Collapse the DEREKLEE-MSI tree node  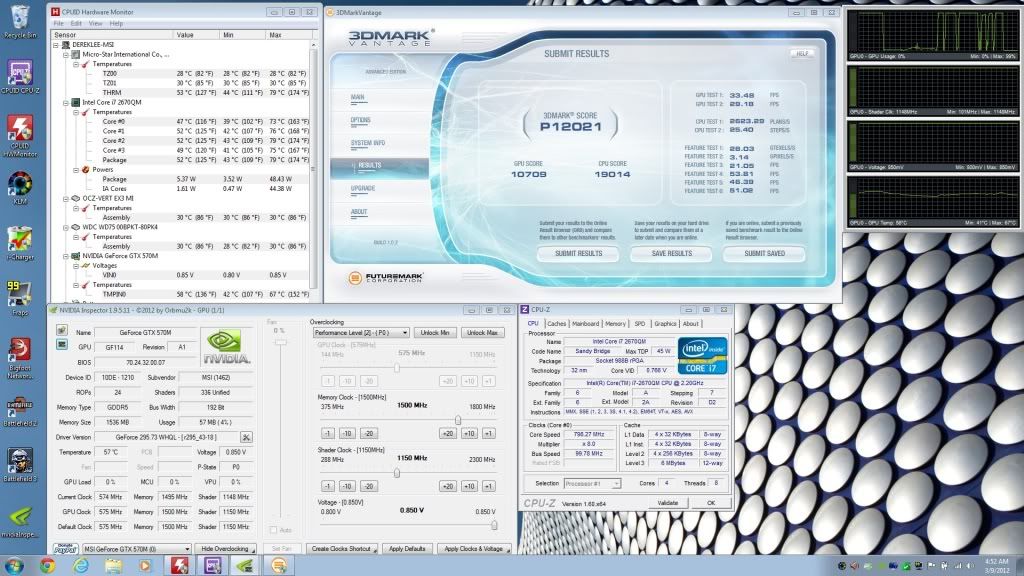point(56,45)
